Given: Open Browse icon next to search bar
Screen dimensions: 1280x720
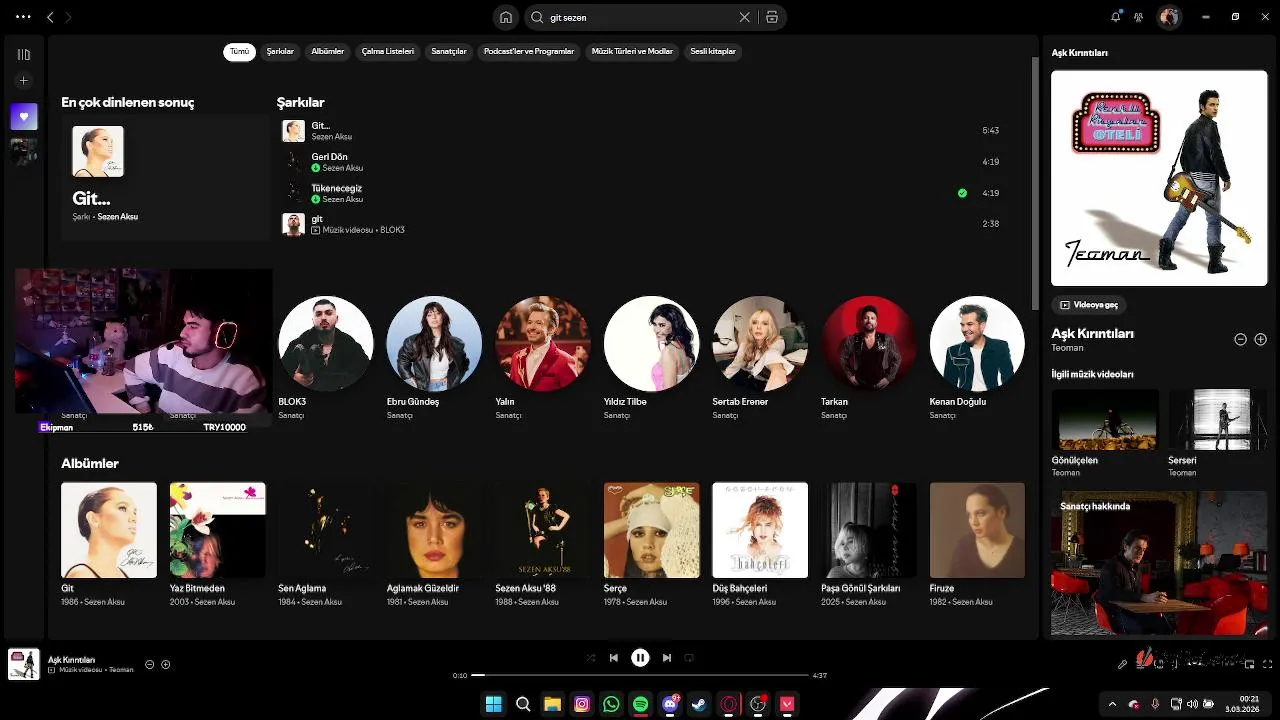Looking at the screenshot, I should point(772,17).
